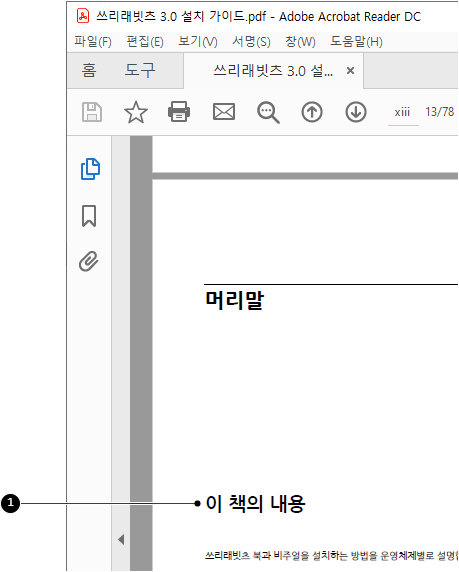Collapse navigation pane with left triangle

pyautogui.click(x=121, y=540)
